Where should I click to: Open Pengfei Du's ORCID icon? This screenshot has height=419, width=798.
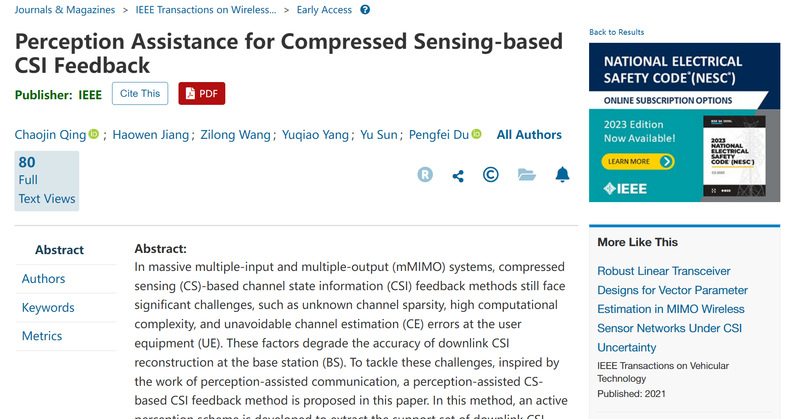[x=477, y=135]
